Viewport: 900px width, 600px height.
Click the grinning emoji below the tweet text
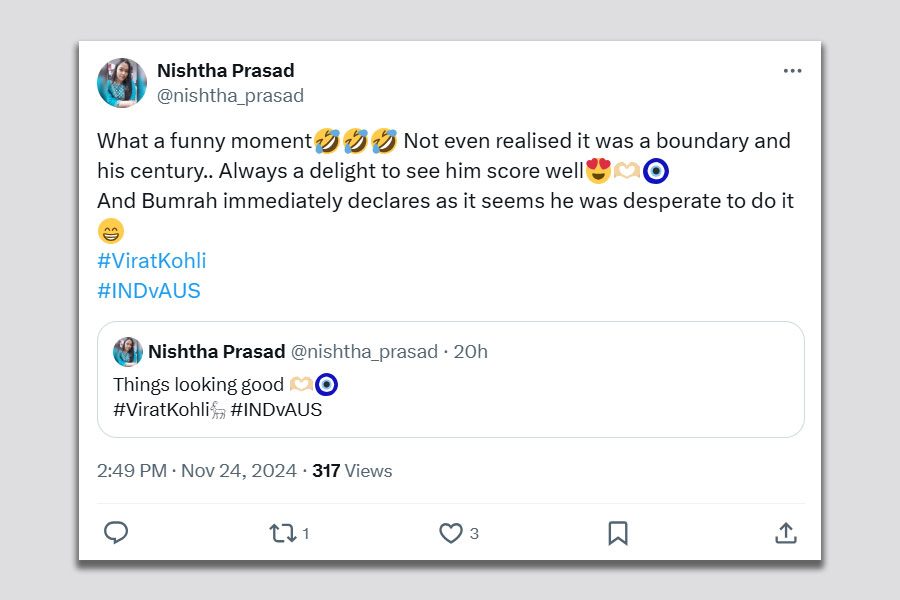click(110, 232)
